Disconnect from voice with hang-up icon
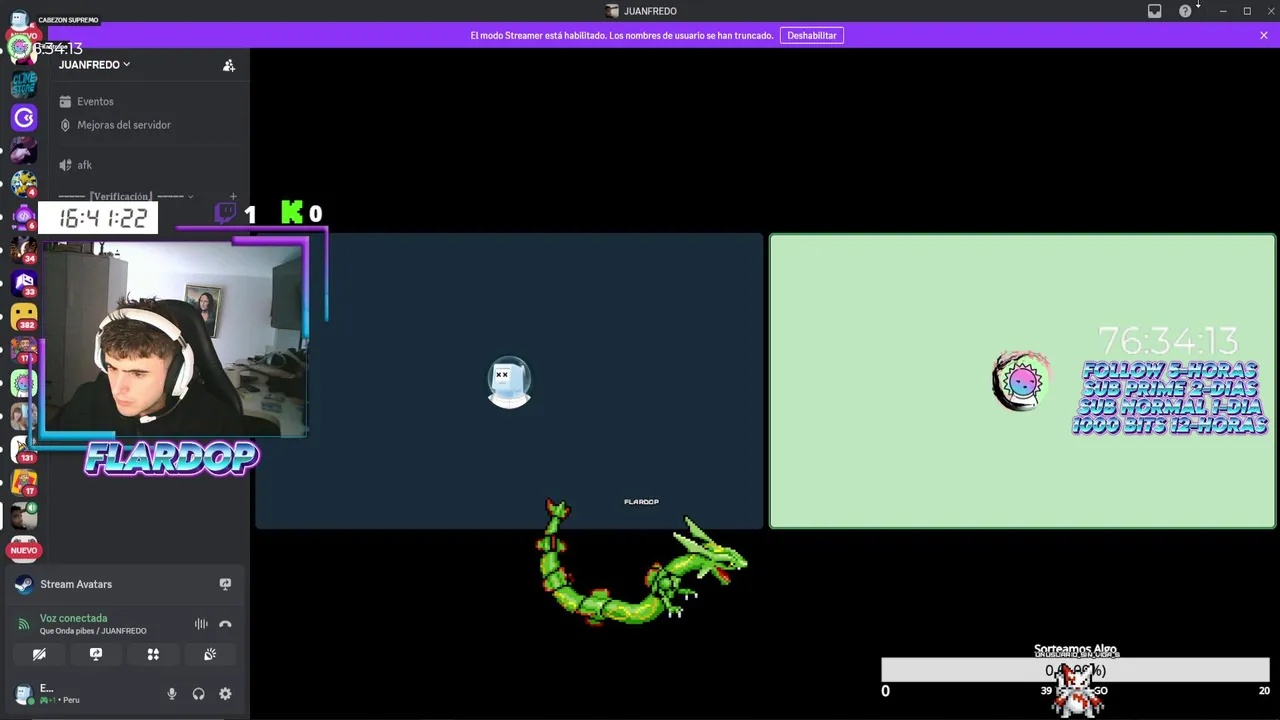This screenshot has height=720, width=1280. click(225, 624)
